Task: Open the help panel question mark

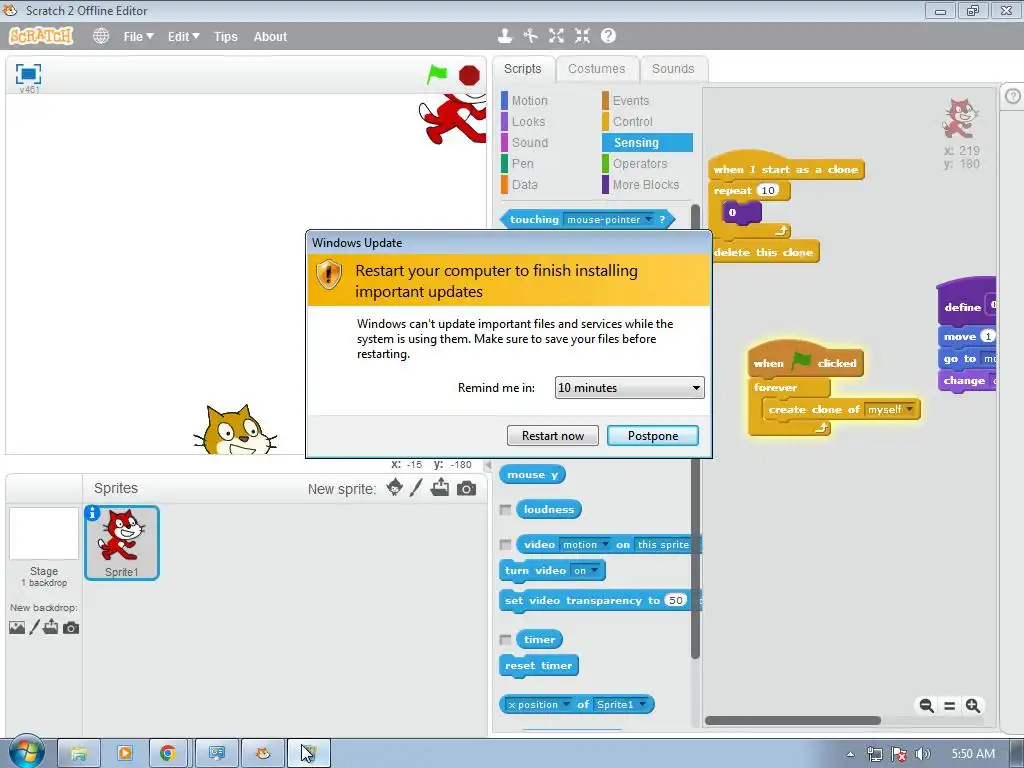Action: 1012,96
